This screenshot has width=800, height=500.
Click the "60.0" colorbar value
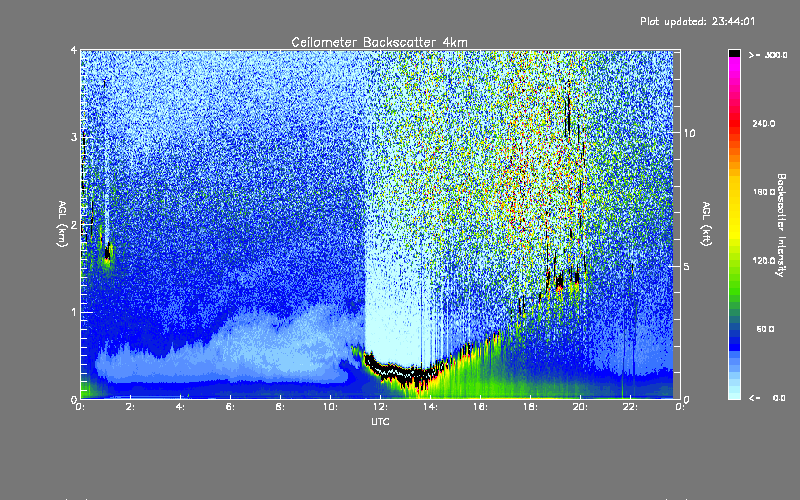[x=765, y=329]
